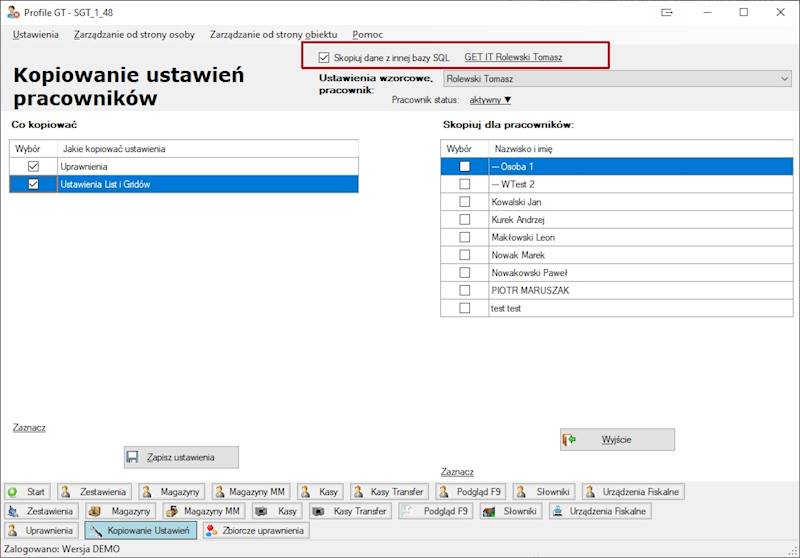800x558 pixels.
Task: Open the Ustawienia menu
Action: point(36,35)
